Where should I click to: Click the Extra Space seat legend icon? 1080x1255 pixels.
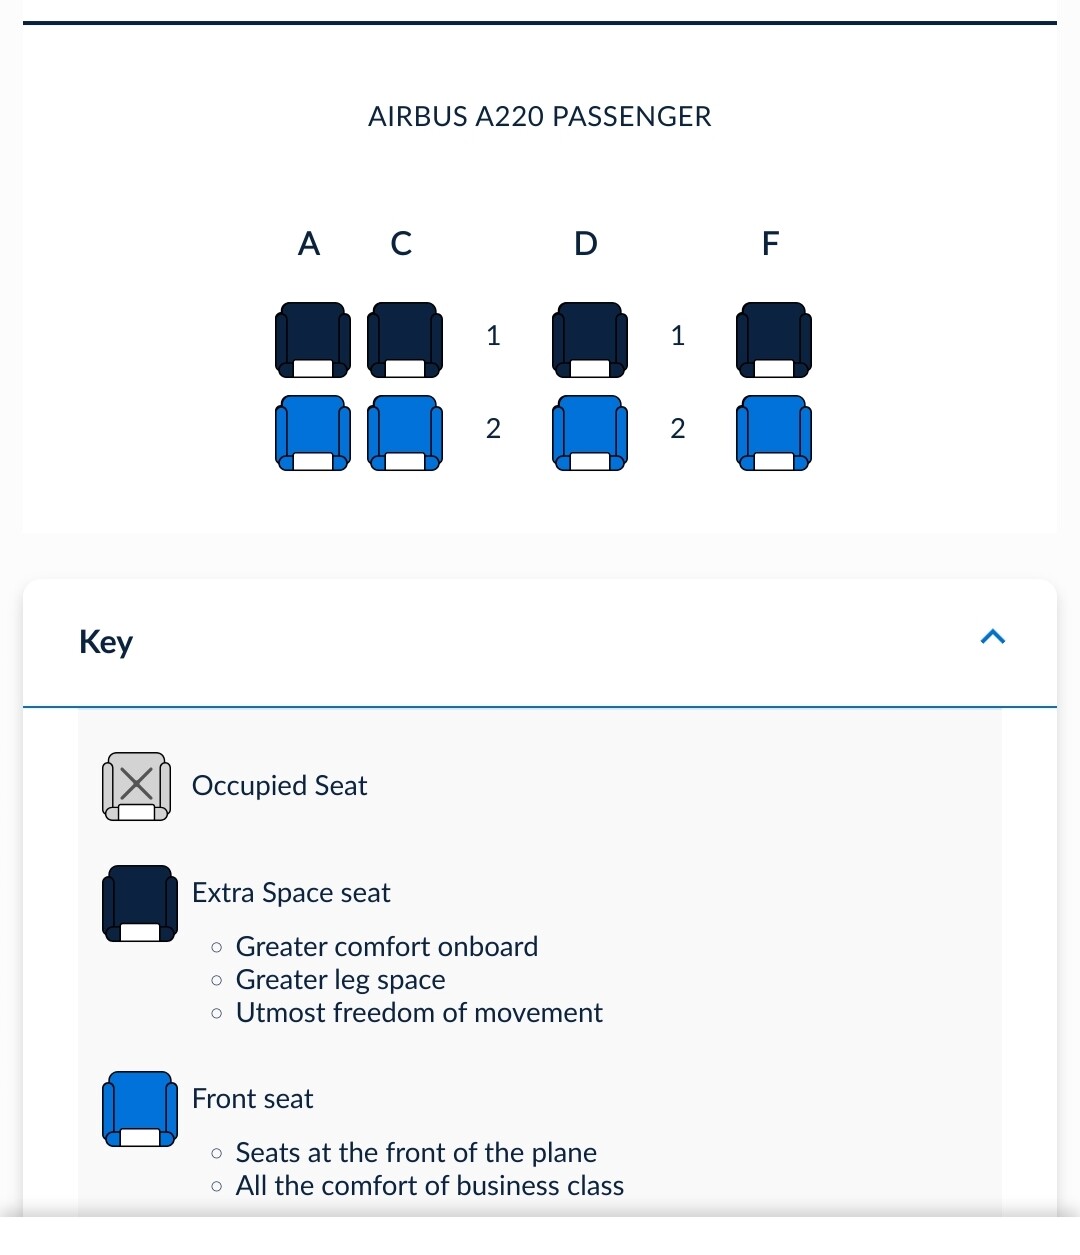pyautogui.click(x=140, y=903)
